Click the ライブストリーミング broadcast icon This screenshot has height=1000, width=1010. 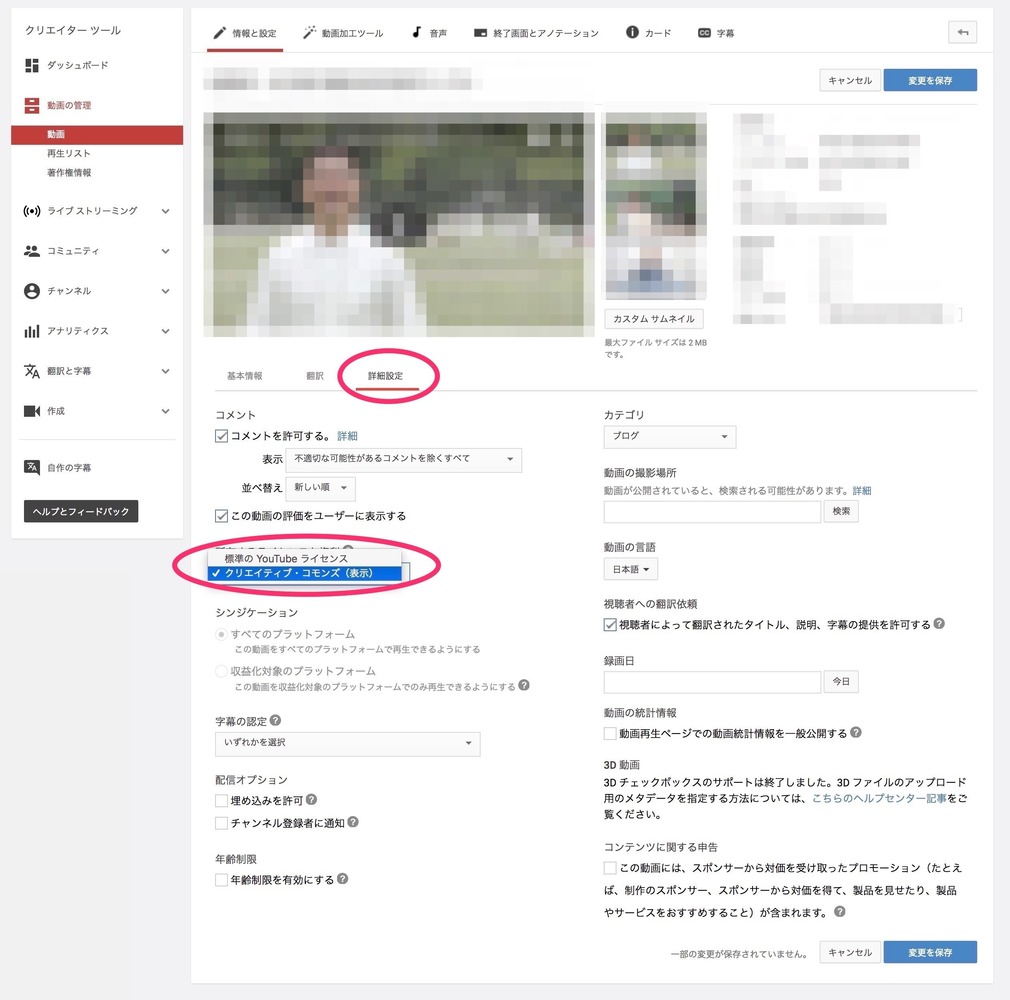(32, 211)
